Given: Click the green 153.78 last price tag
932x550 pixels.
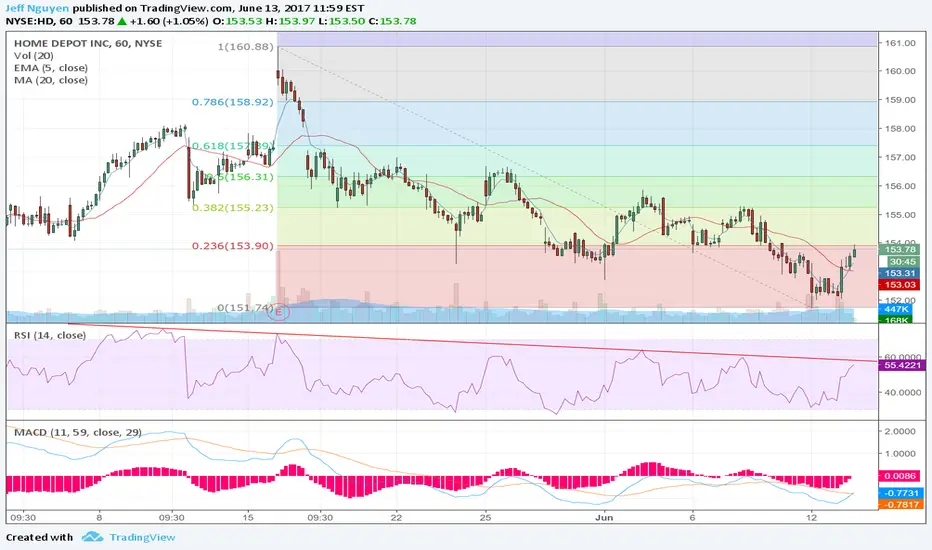Looking at the screenshot, I should (x=900, y=250).
